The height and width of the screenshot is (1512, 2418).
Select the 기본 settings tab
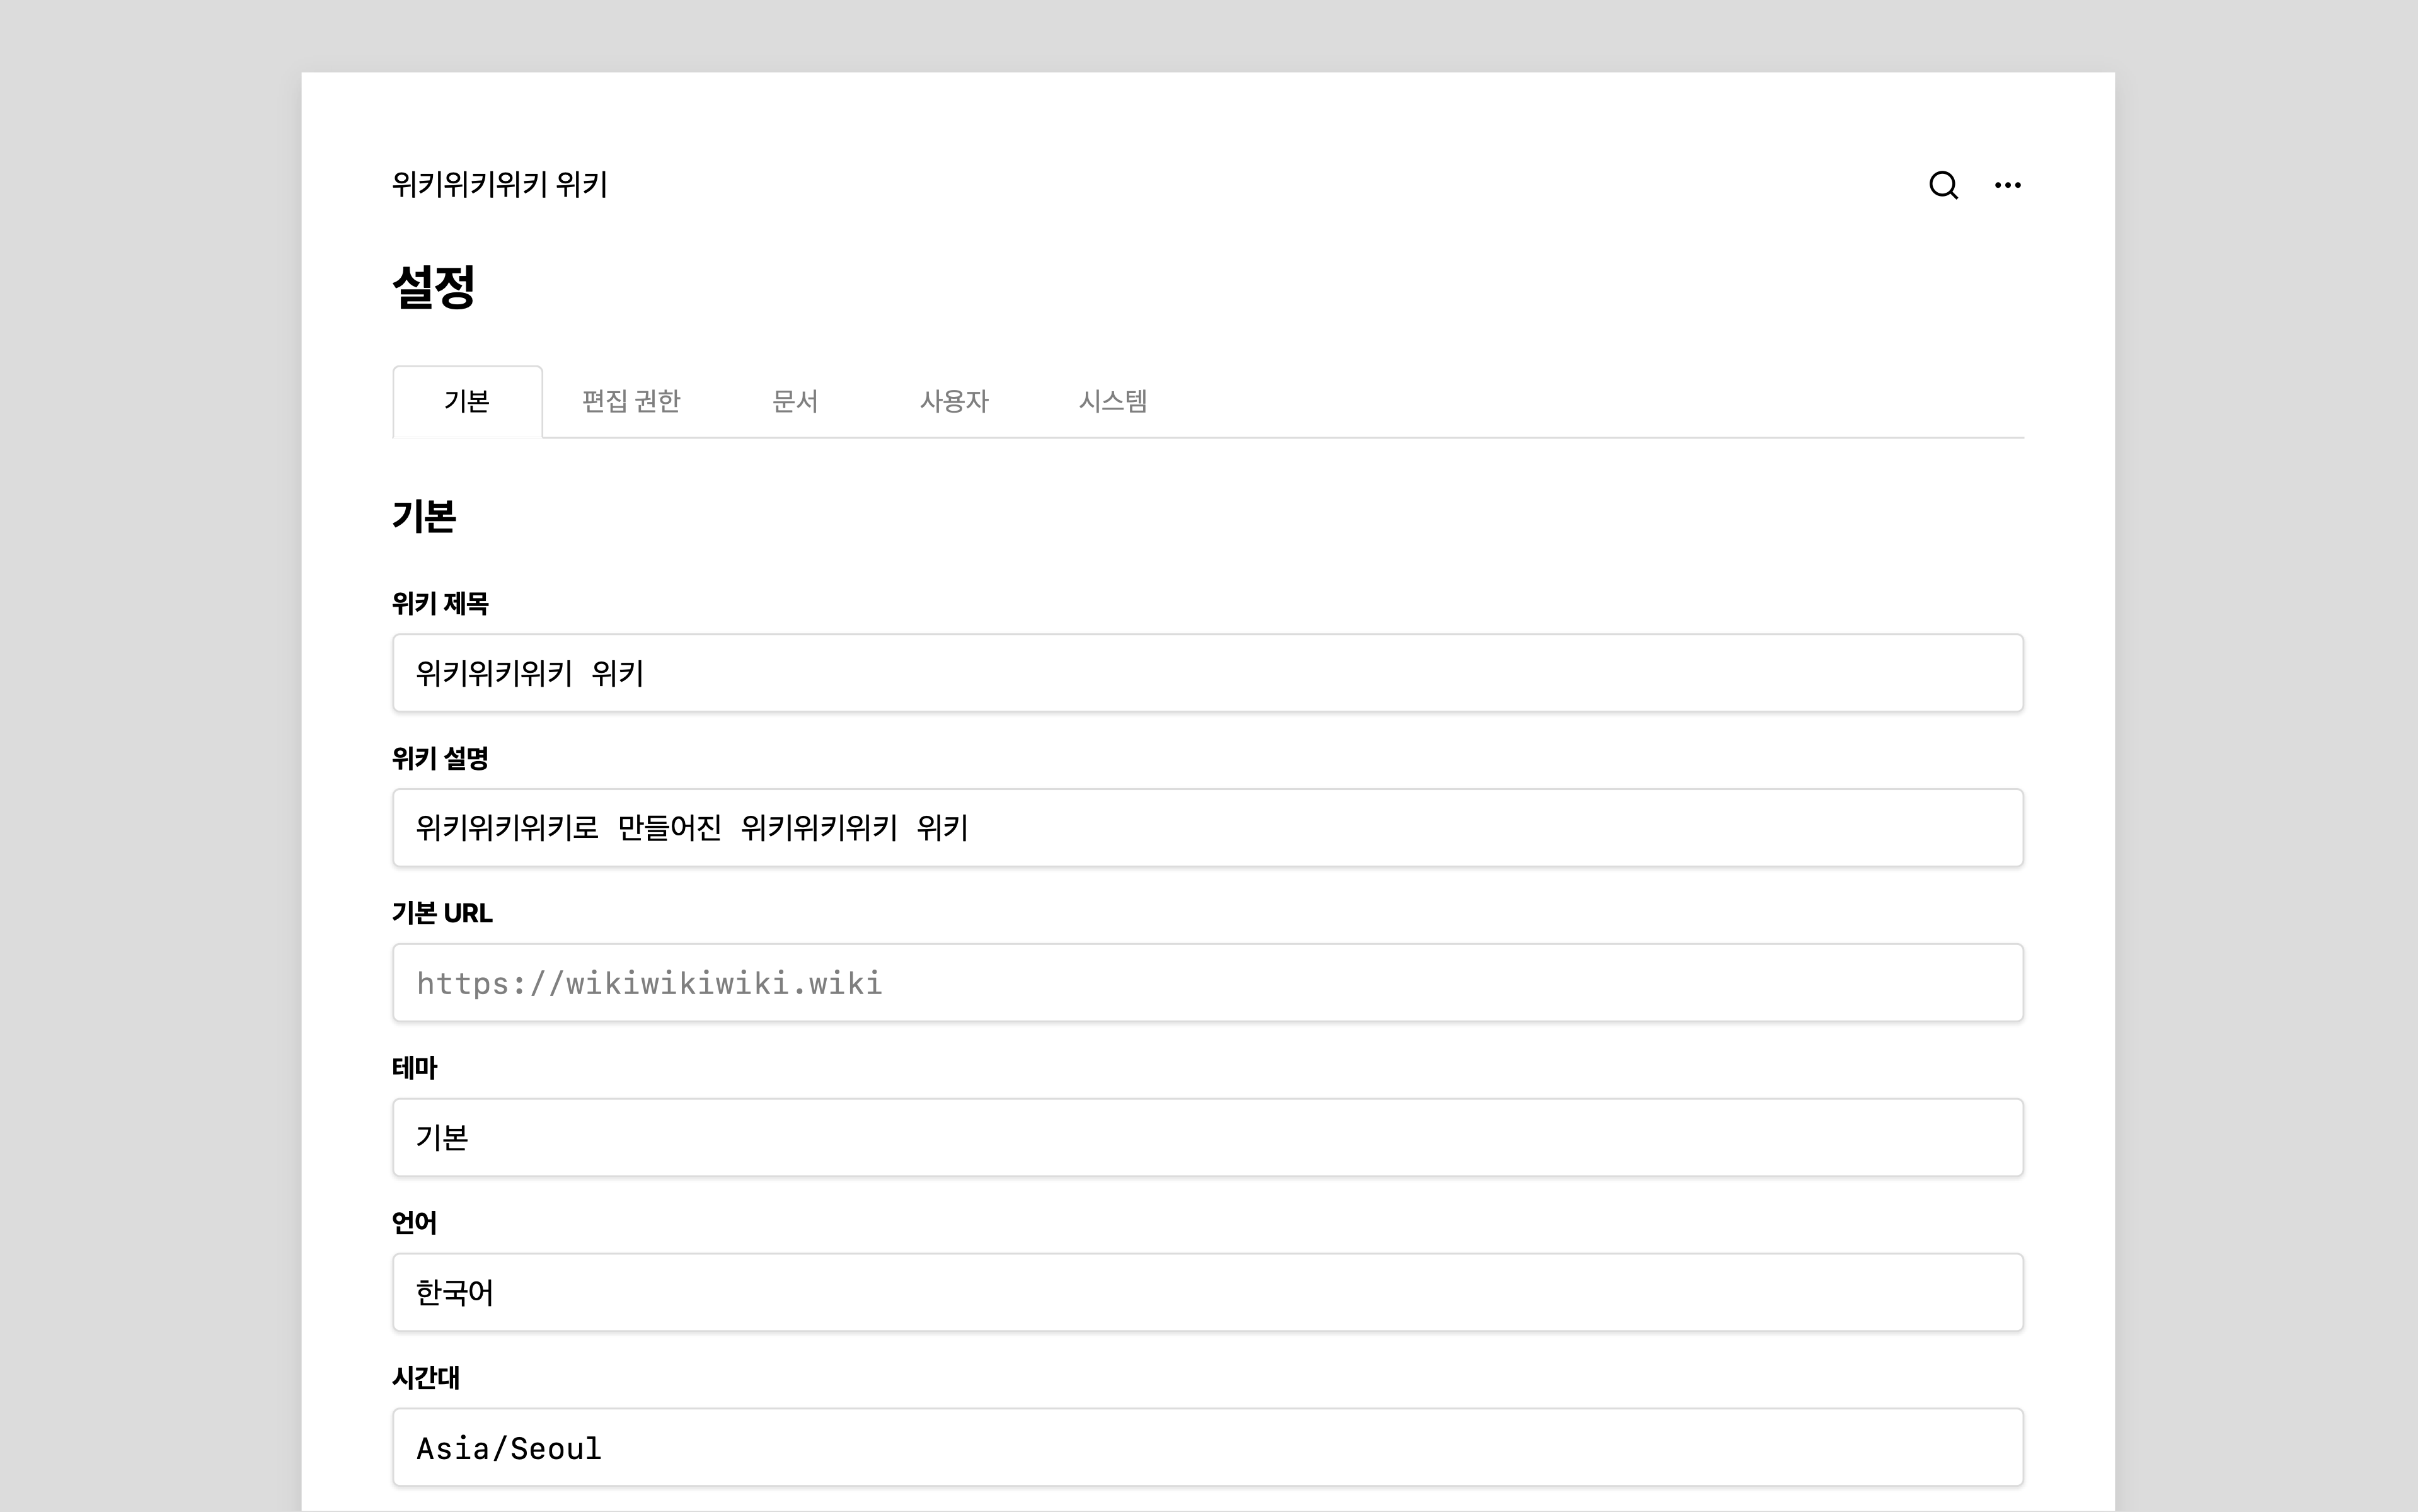point(467,402)
